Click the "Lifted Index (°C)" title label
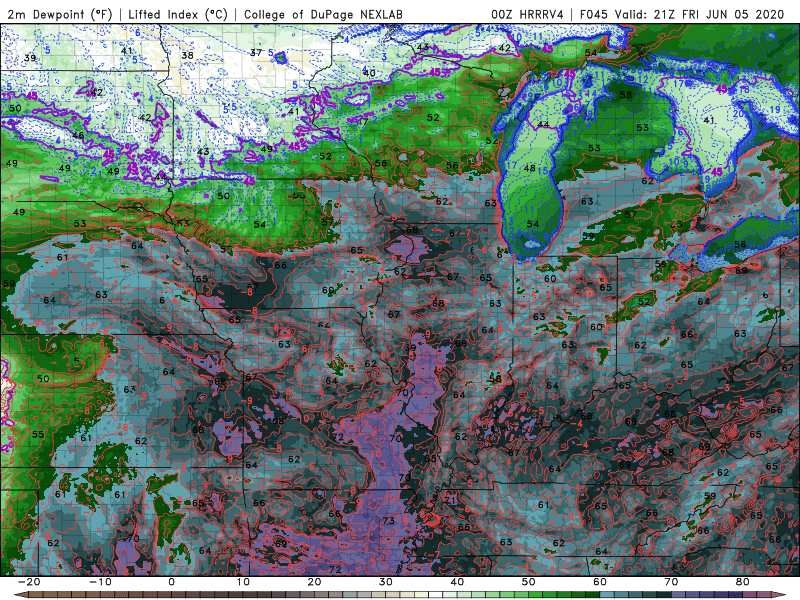This screenshot has height=600, width=800. (178, 14)
